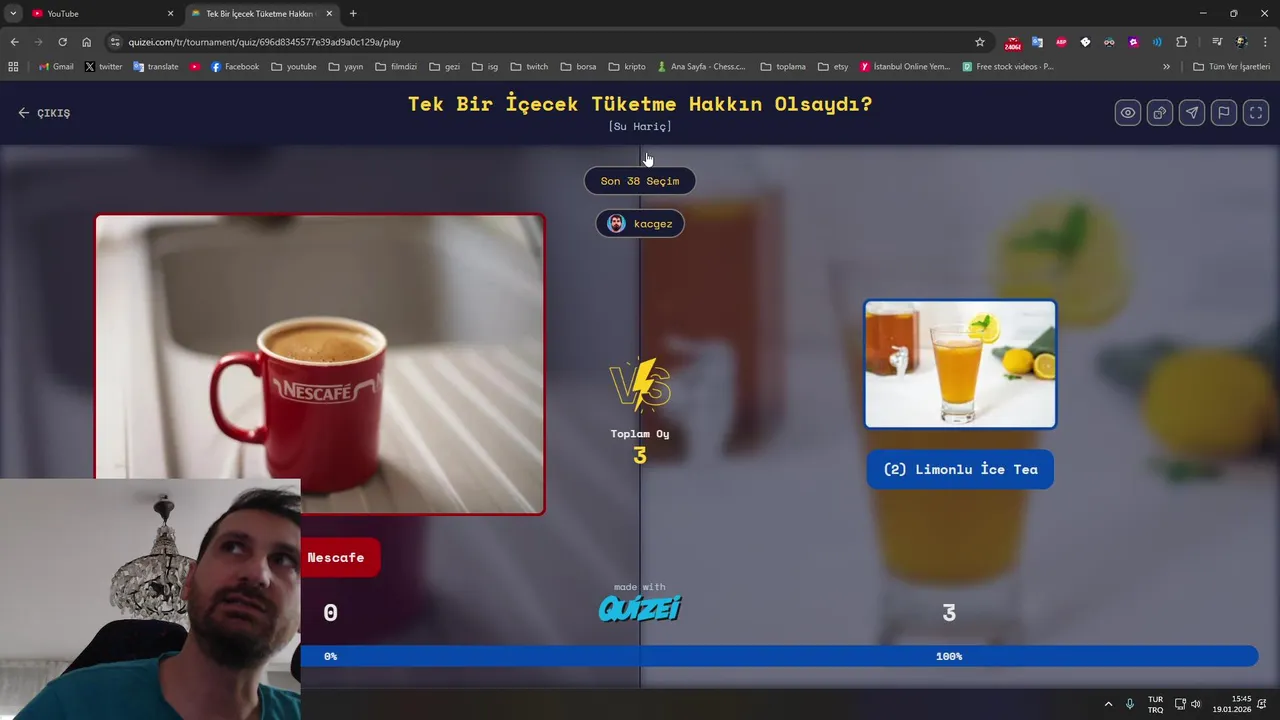Open the Google Translate extension icon
This screenshot has width=1280, height=720.
click(1037, 42)
